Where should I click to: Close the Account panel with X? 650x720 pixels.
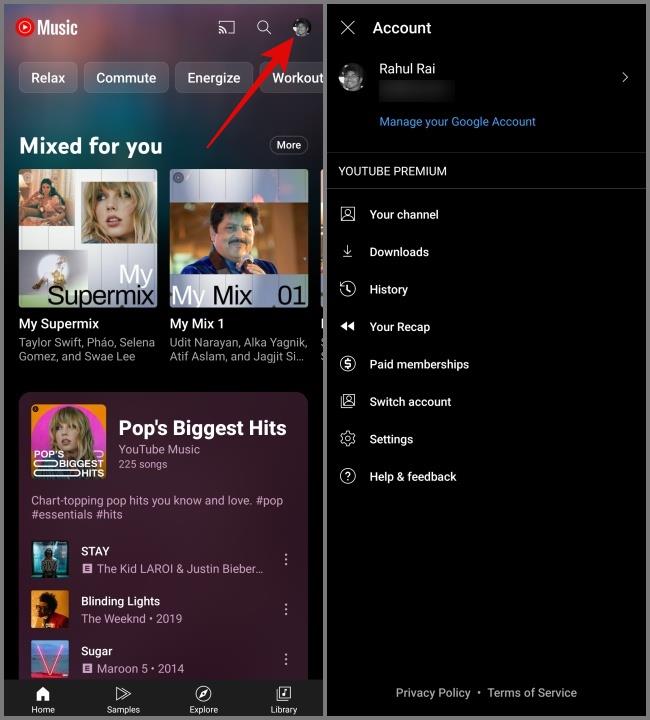(x=348, y=28)
